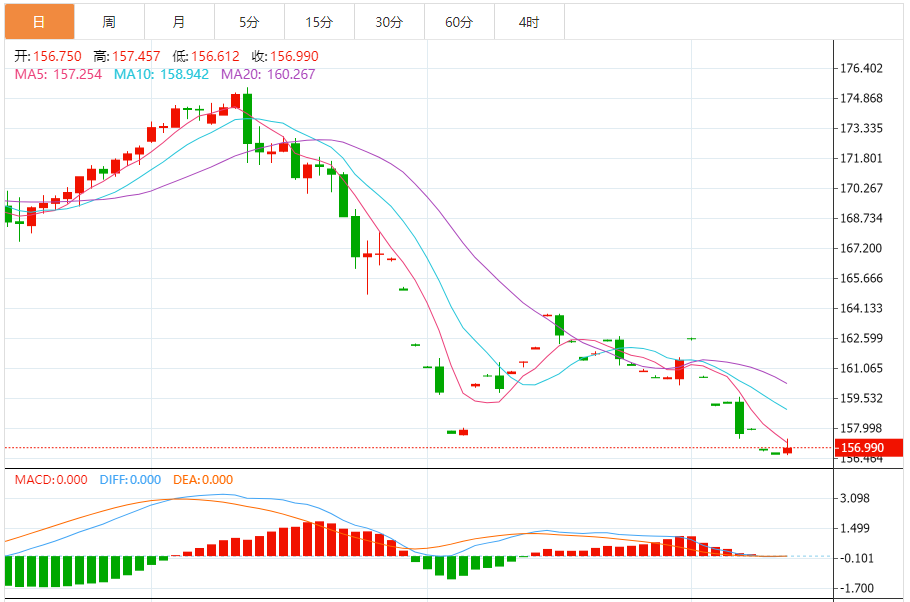
Task: Click the 174.868 price axis label
Action: (x=862, y=98)
